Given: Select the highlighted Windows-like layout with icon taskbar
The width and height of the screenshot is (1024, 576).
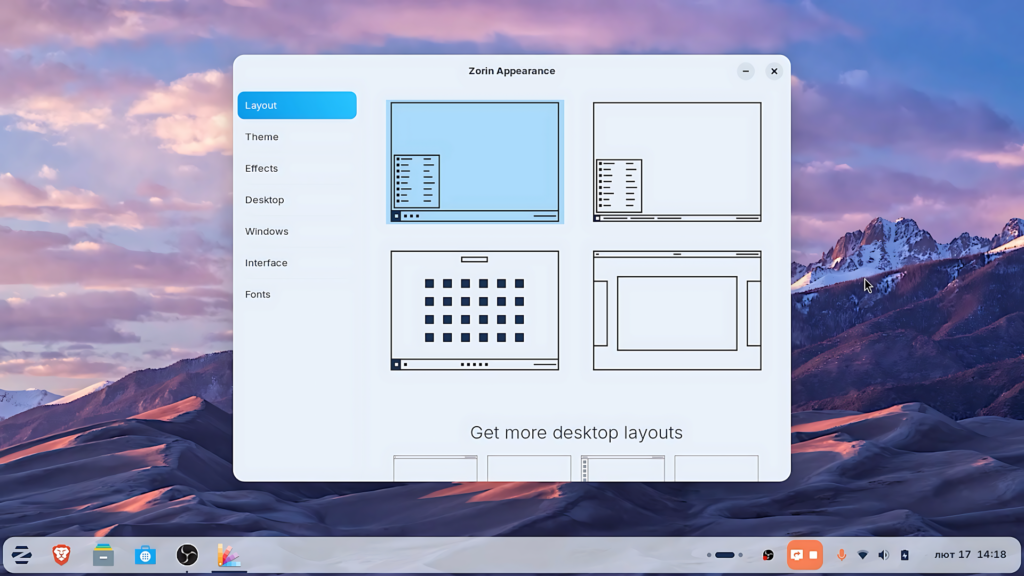Looking at the screenshot, I should (x=475, y=162).
